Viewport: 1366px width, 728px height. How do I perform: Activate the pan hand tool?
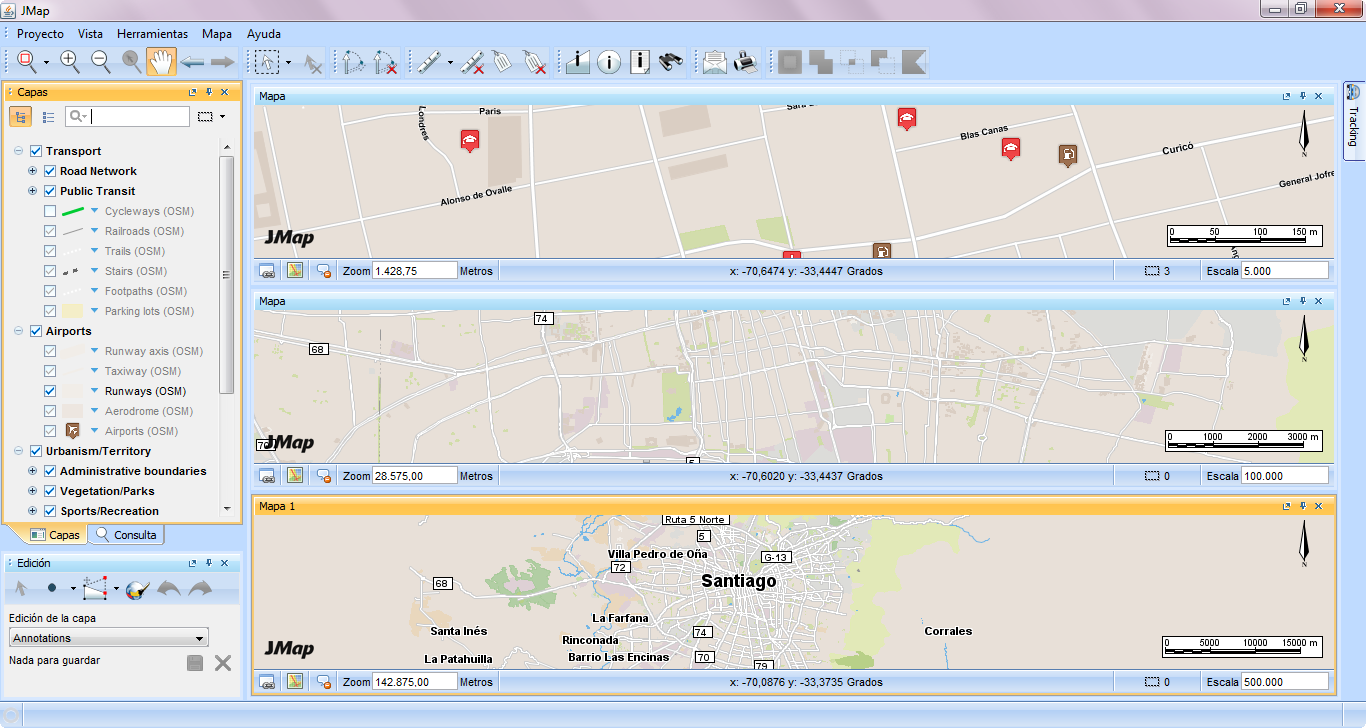[160, 62]
